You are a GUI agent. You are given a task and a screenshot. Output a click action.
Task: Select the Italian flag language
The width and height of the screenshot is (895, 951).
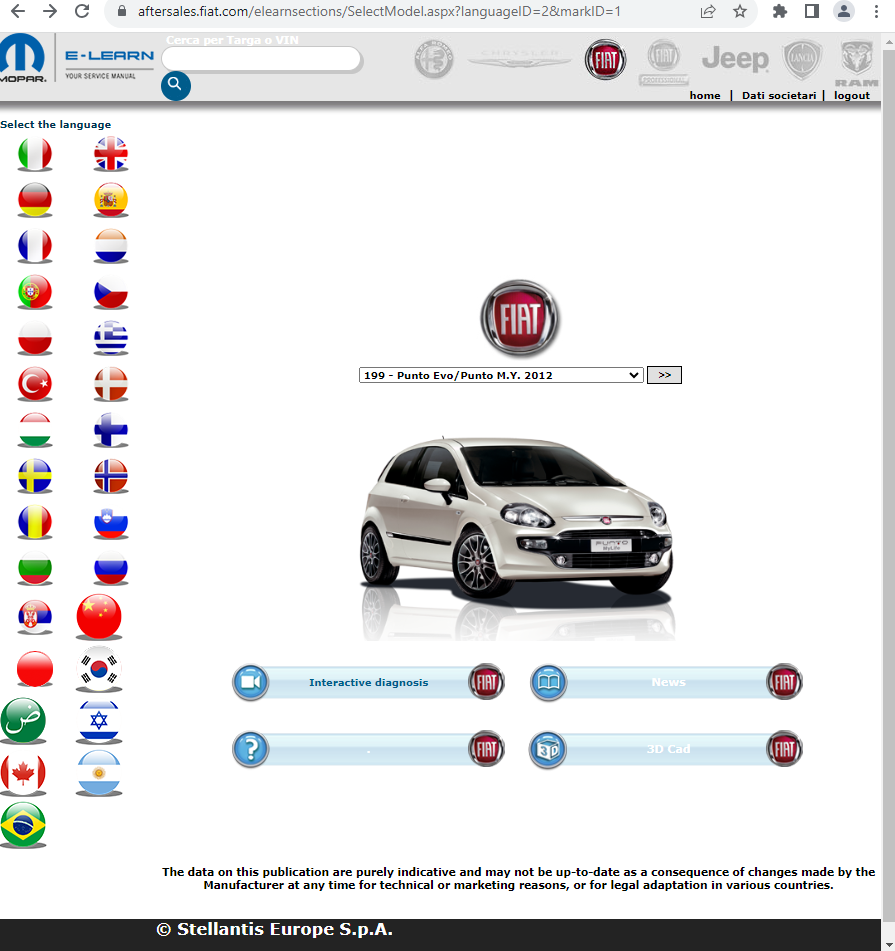point(35,154)
